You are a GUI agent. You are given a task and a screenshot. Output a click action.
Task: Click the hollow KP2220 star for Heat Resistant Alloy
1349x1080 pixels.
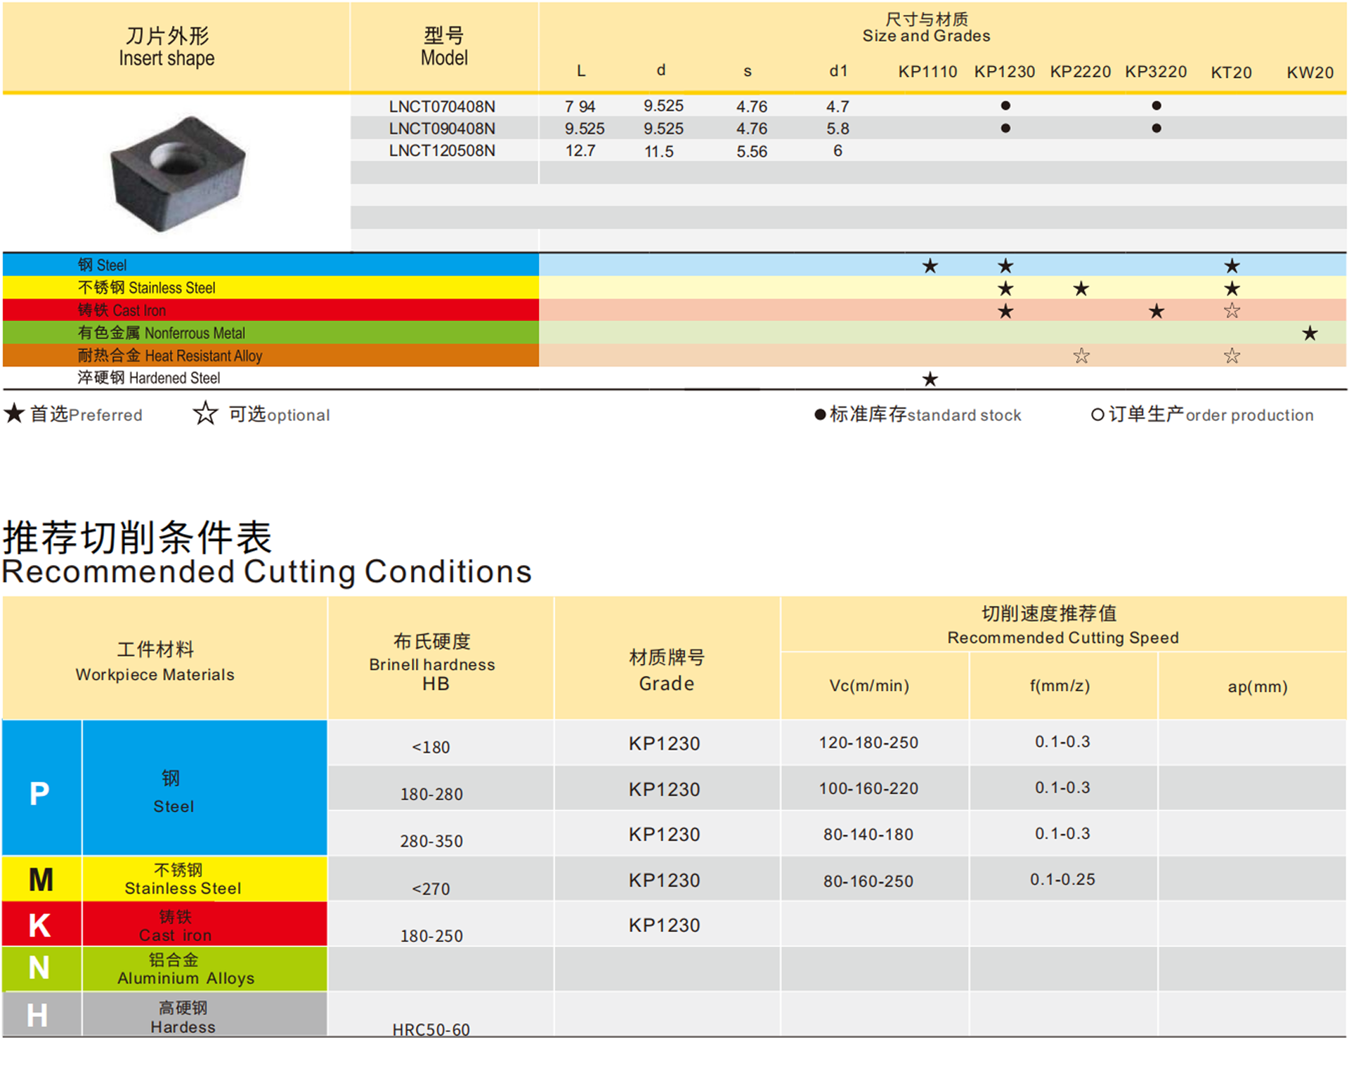(1081, 356)
